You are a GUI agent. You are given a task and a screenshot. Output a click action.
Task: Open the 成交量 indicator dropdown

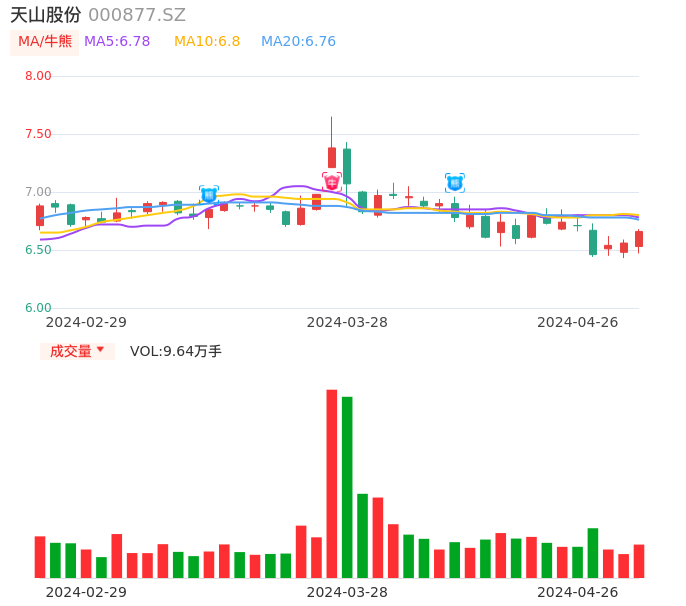pos(77,351)
